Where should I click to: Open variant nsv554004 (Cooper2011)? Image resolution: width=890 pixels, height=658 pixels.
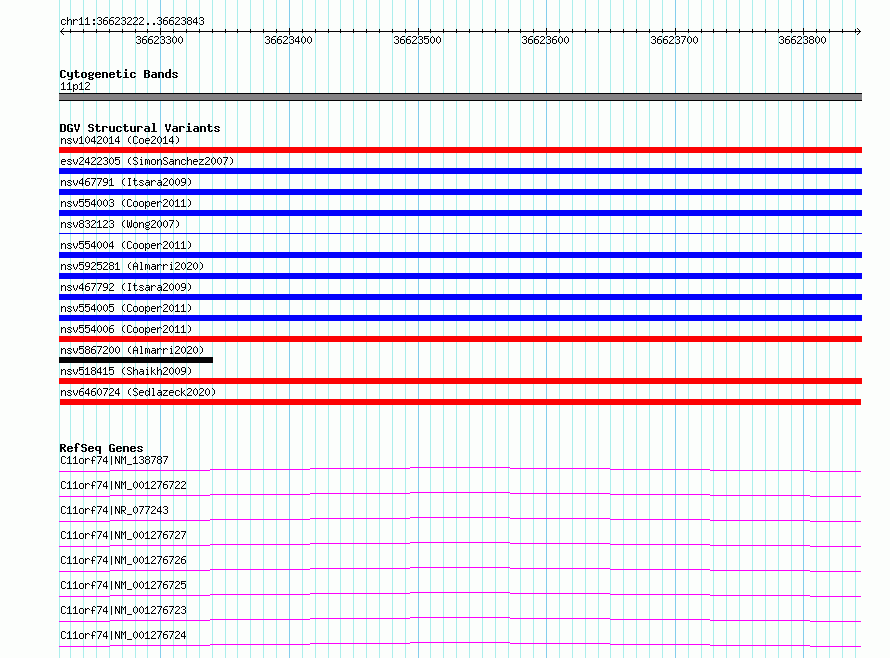pos(126,245)
